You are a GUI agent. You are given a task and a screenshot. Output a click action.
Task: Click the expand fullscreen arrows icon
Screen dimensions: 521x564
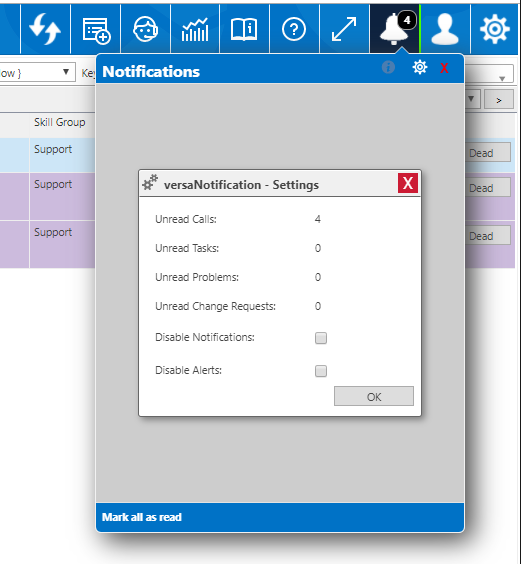coord(344,29)
